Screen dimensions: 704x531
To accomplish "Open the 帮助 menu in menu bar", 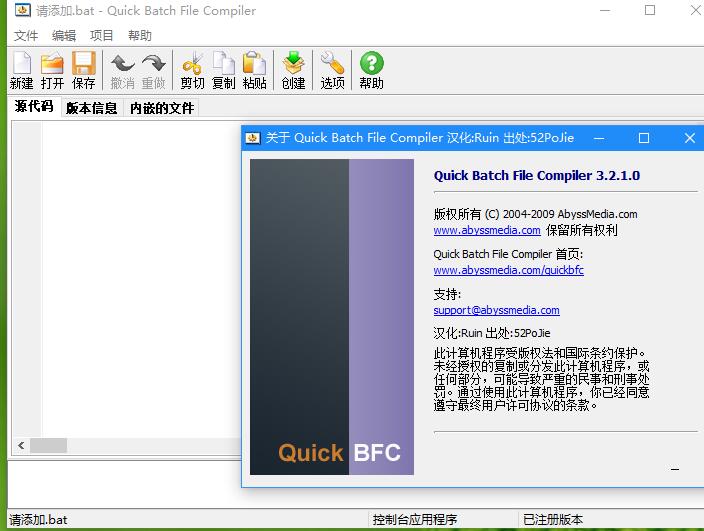I will click(140, 35).
